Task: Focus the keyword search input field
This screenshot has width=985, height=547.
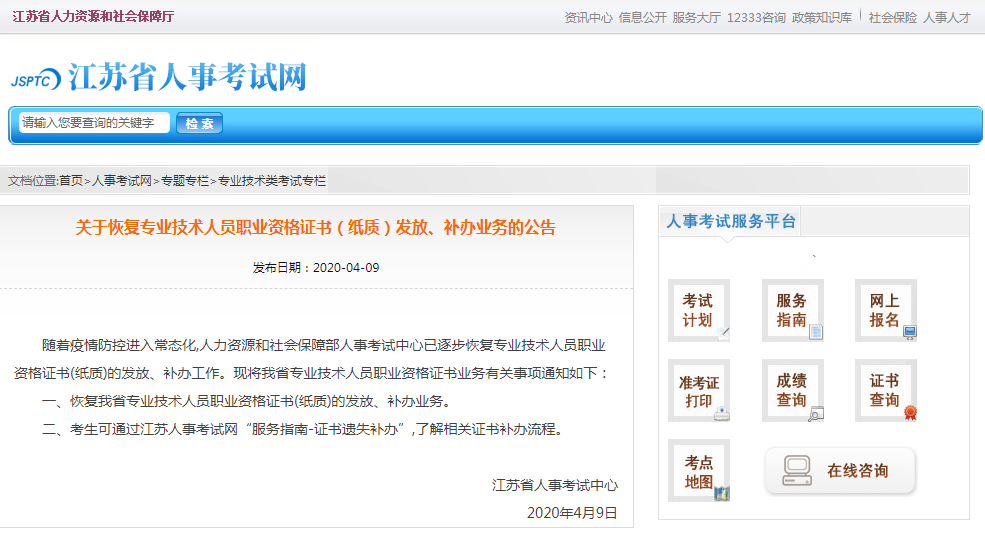Action: pyautogui.click(x=93, y=123)
